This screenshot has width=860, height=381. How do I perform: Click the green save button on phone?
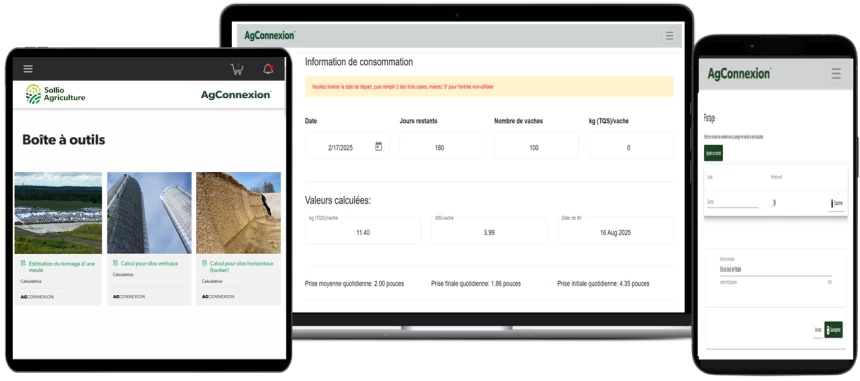(833, 329)
